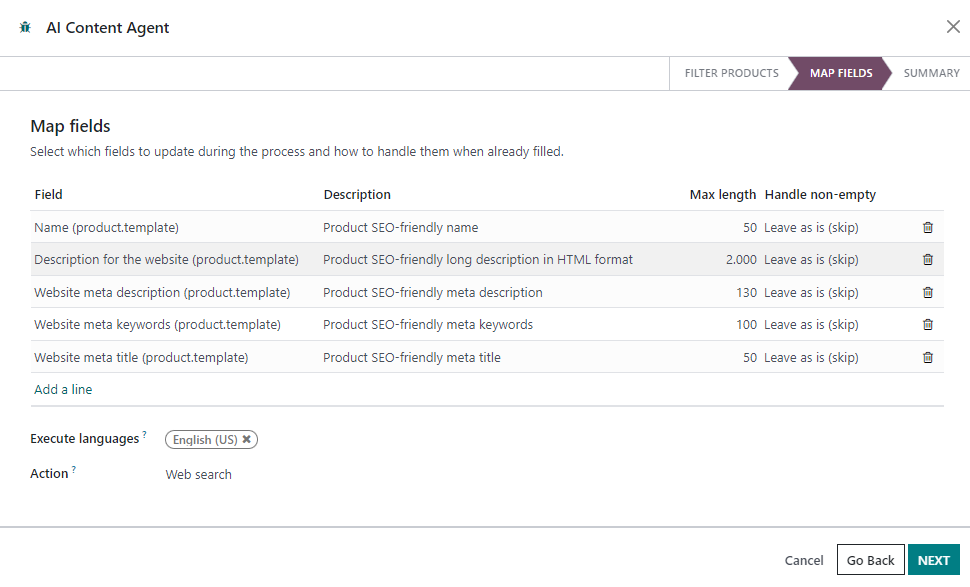Close the AI Content Agent dialog
970x587 pixels.
point(953,27)
